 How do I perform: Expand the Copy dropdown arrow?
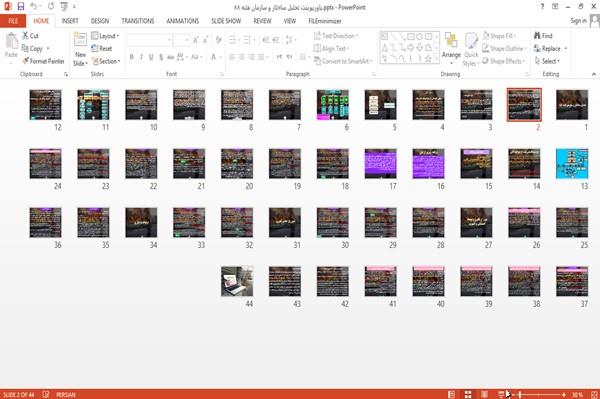pyautogui.click(x=48, y=49)
